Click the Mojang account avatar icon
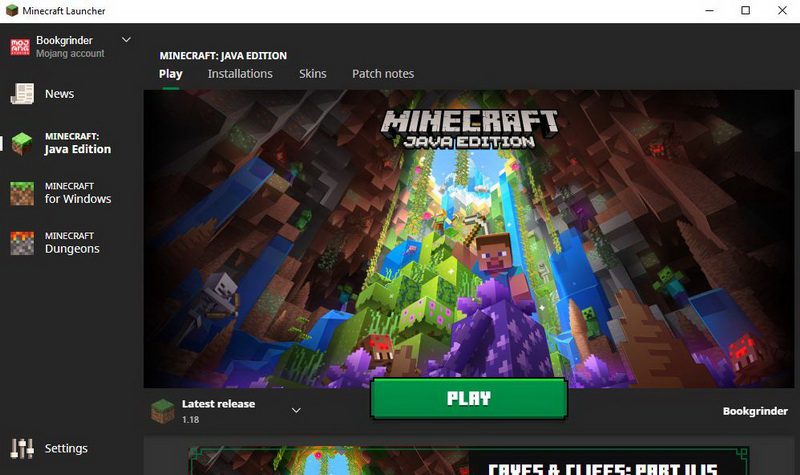Viewport: 800px width, 475px height. [x=20, y=46]
